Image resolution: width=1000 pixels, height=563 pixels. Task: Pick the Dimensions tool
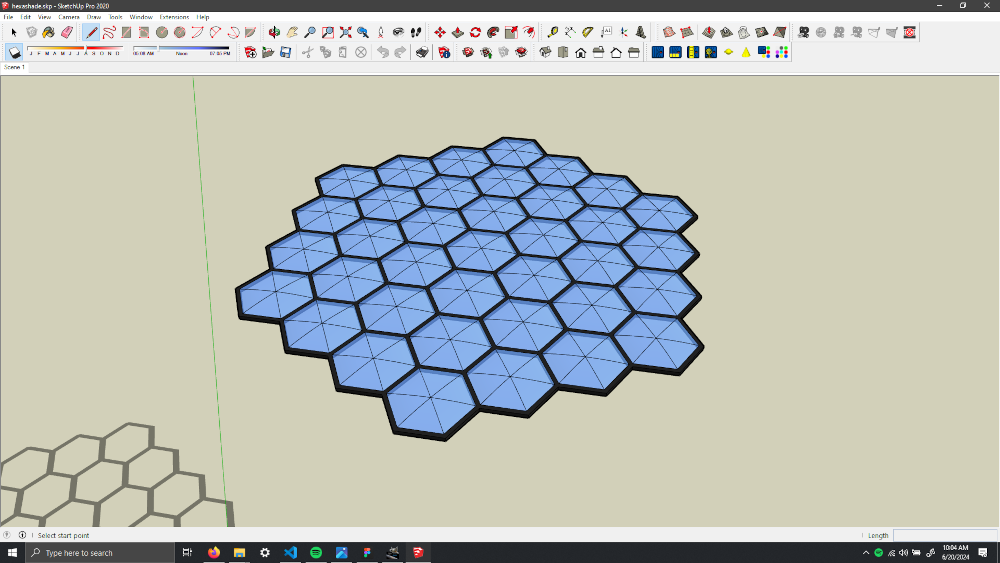[570, 32]
